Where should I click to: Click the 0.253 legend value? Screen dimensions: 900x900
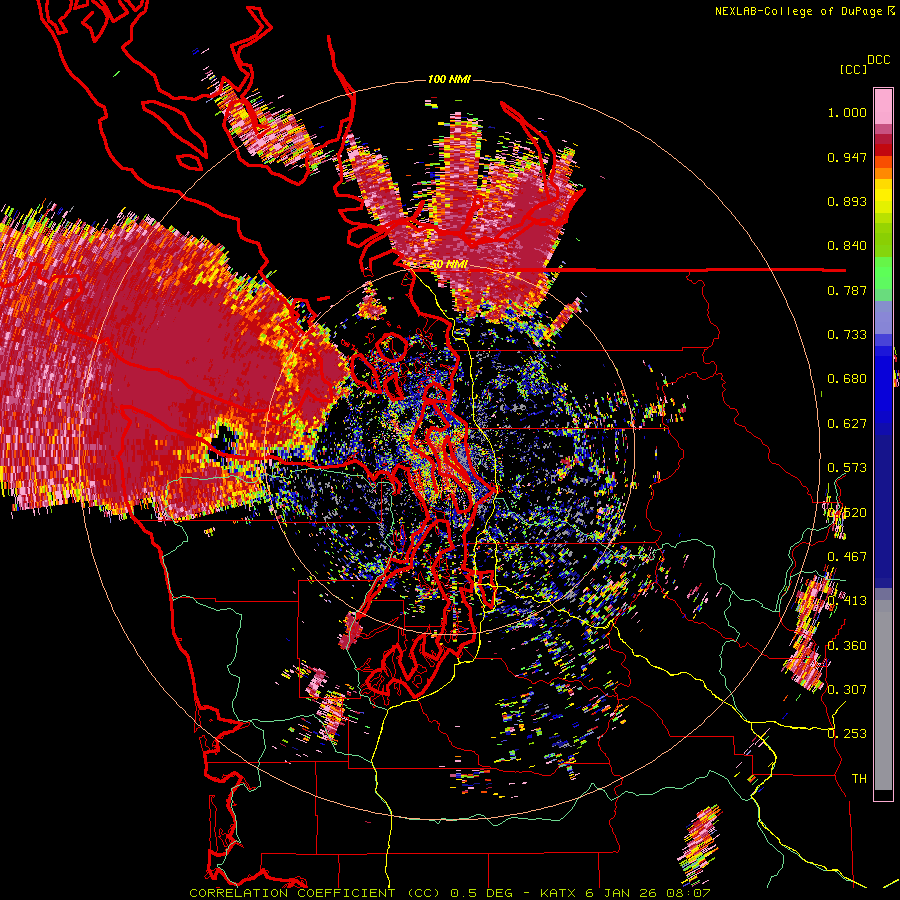point(847,734)
